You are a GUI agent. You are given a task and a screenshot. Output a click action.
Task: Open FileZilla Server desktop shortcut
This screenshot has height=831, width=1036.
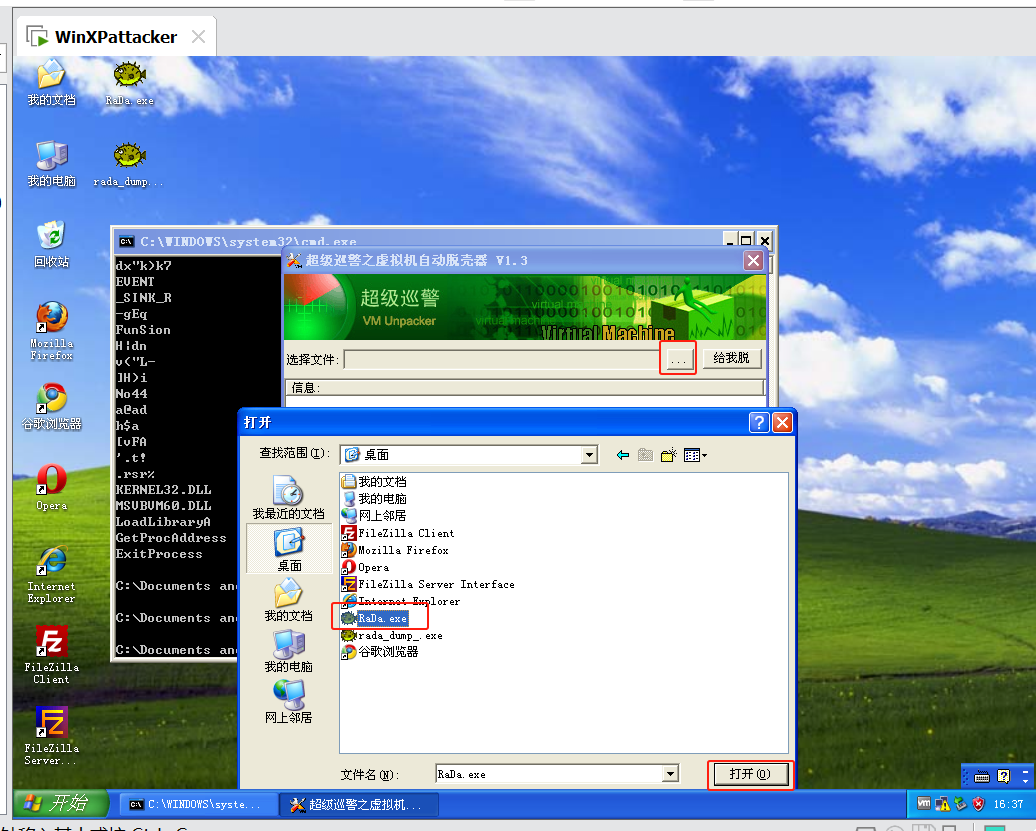(52, 736)
